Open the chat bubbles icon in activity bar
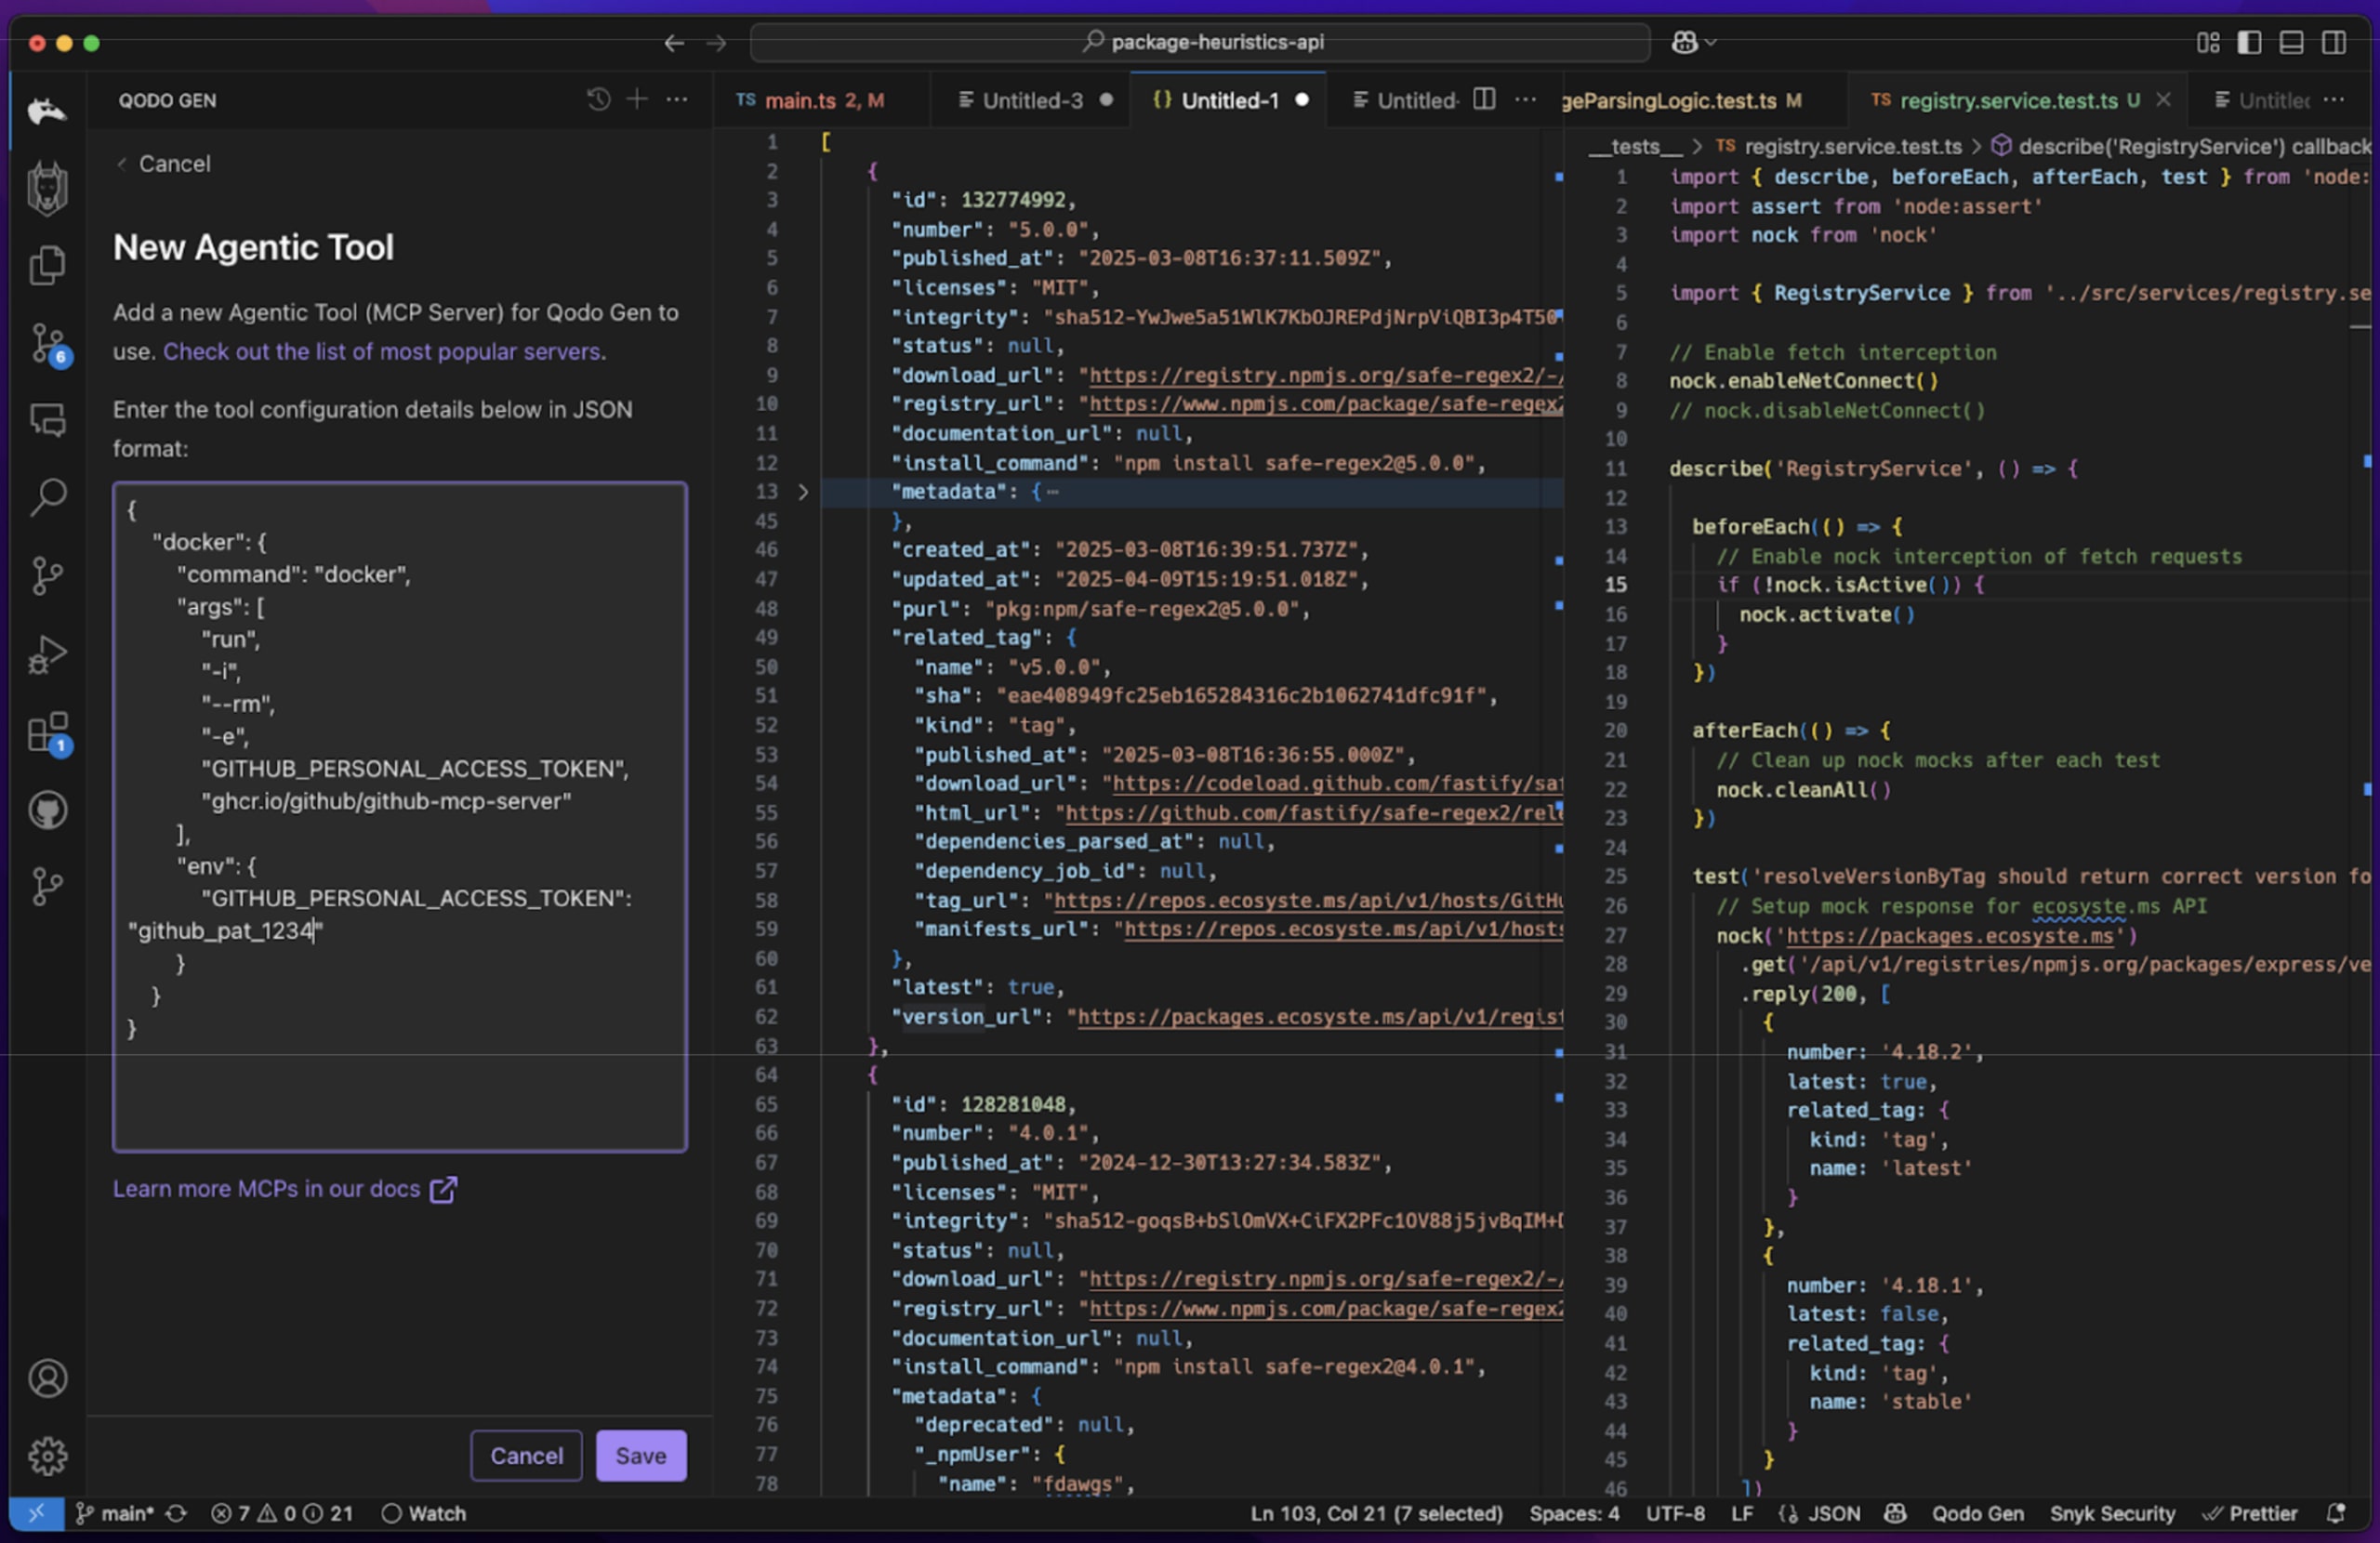The height and width of the screenshot is (1543, 2380). pyautogui.click(x=47, y=420)
